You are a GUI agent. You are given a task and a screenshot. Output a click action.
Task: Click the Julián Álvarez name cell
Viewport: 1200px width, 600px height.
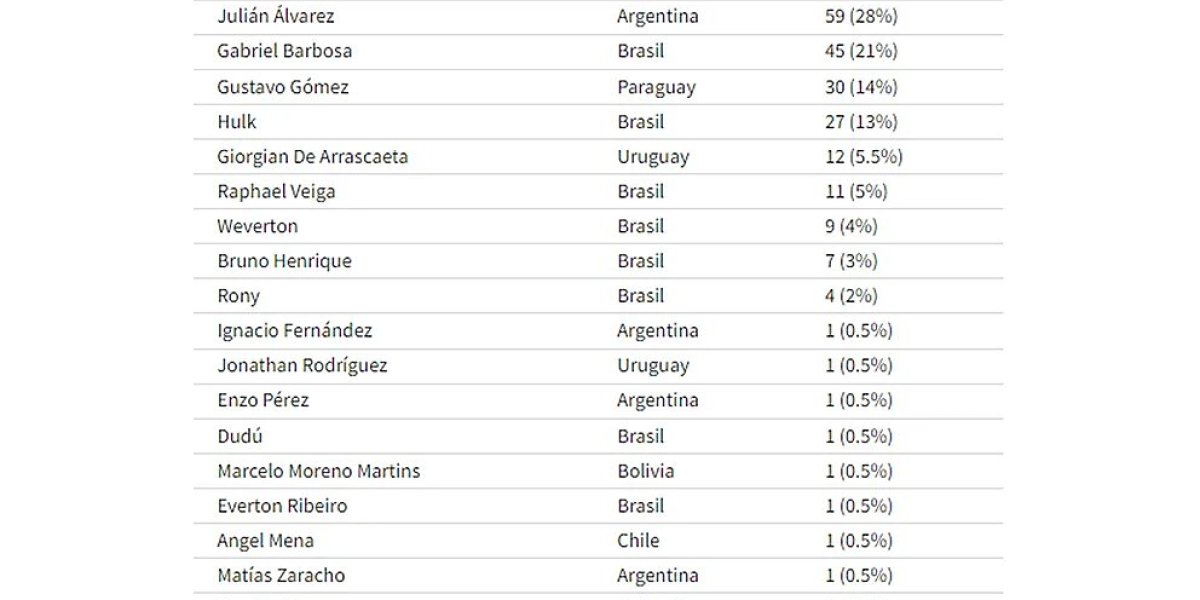276,16
